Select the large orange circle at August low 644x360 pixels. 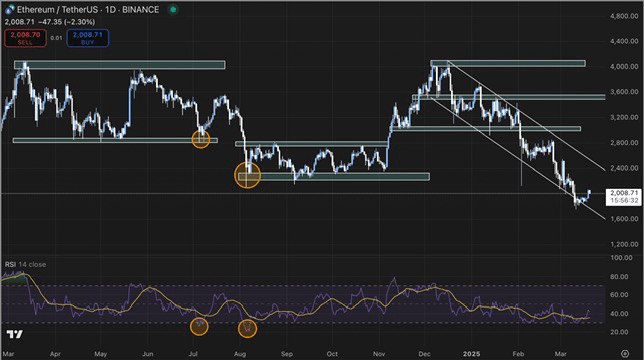247,175
